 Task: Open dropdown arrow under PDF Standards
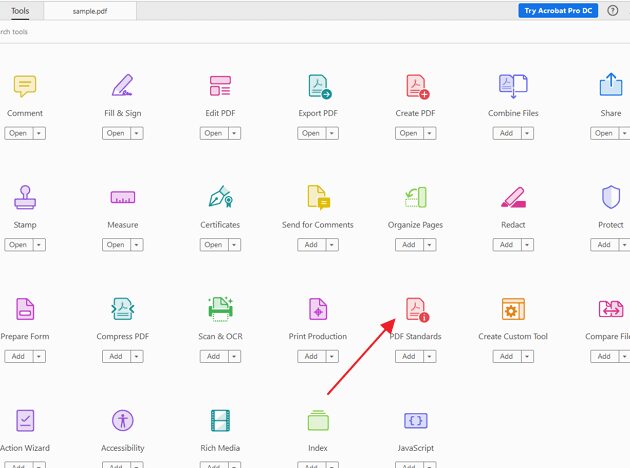[430, 356]
